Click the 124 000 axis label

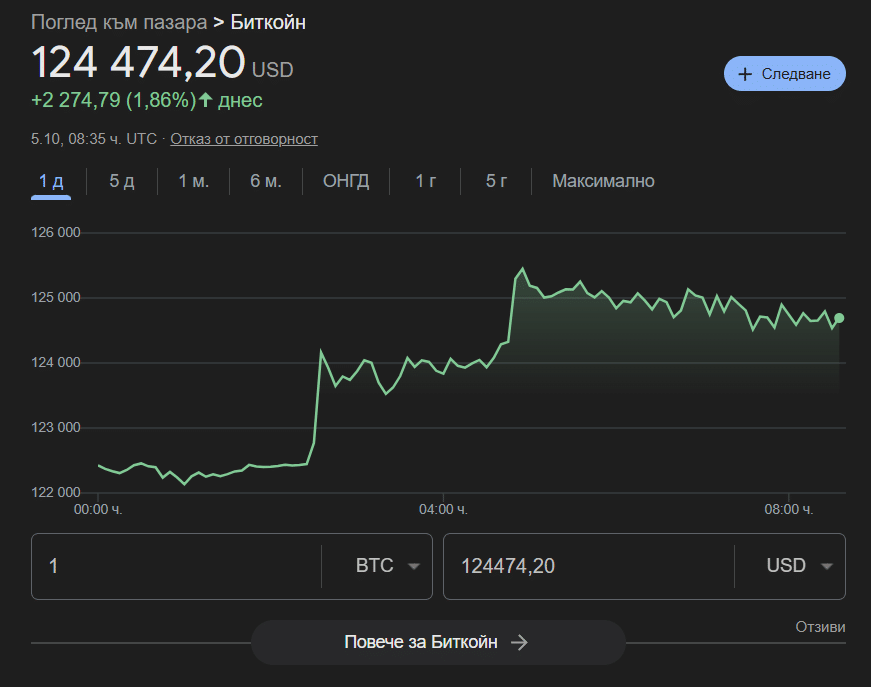click(56, 363)
